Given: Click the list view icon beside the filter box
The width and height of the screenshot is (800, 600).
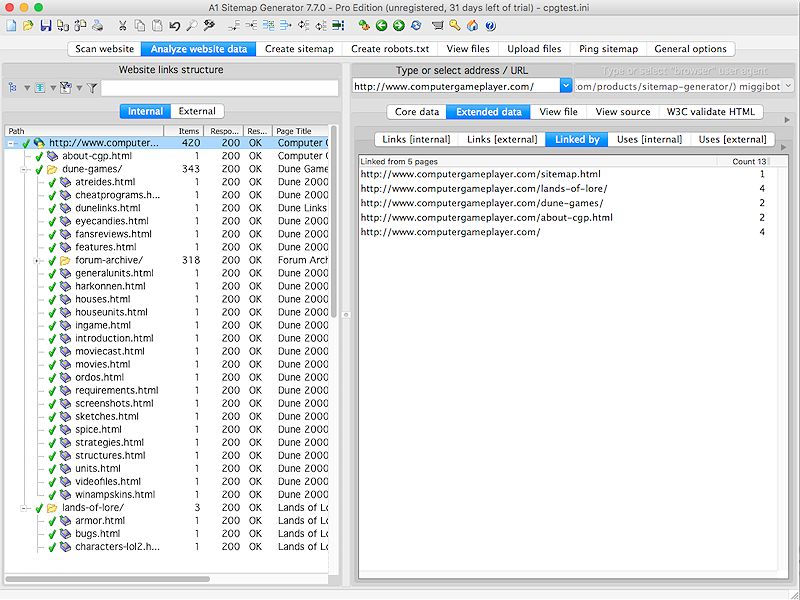Looking at the screenshot, I should [x=40, y=88].
